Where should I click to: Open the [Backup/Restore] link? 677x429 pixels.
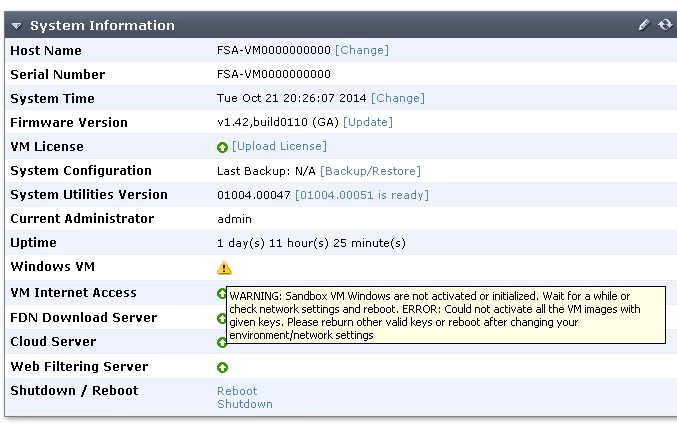click(370, 171)
